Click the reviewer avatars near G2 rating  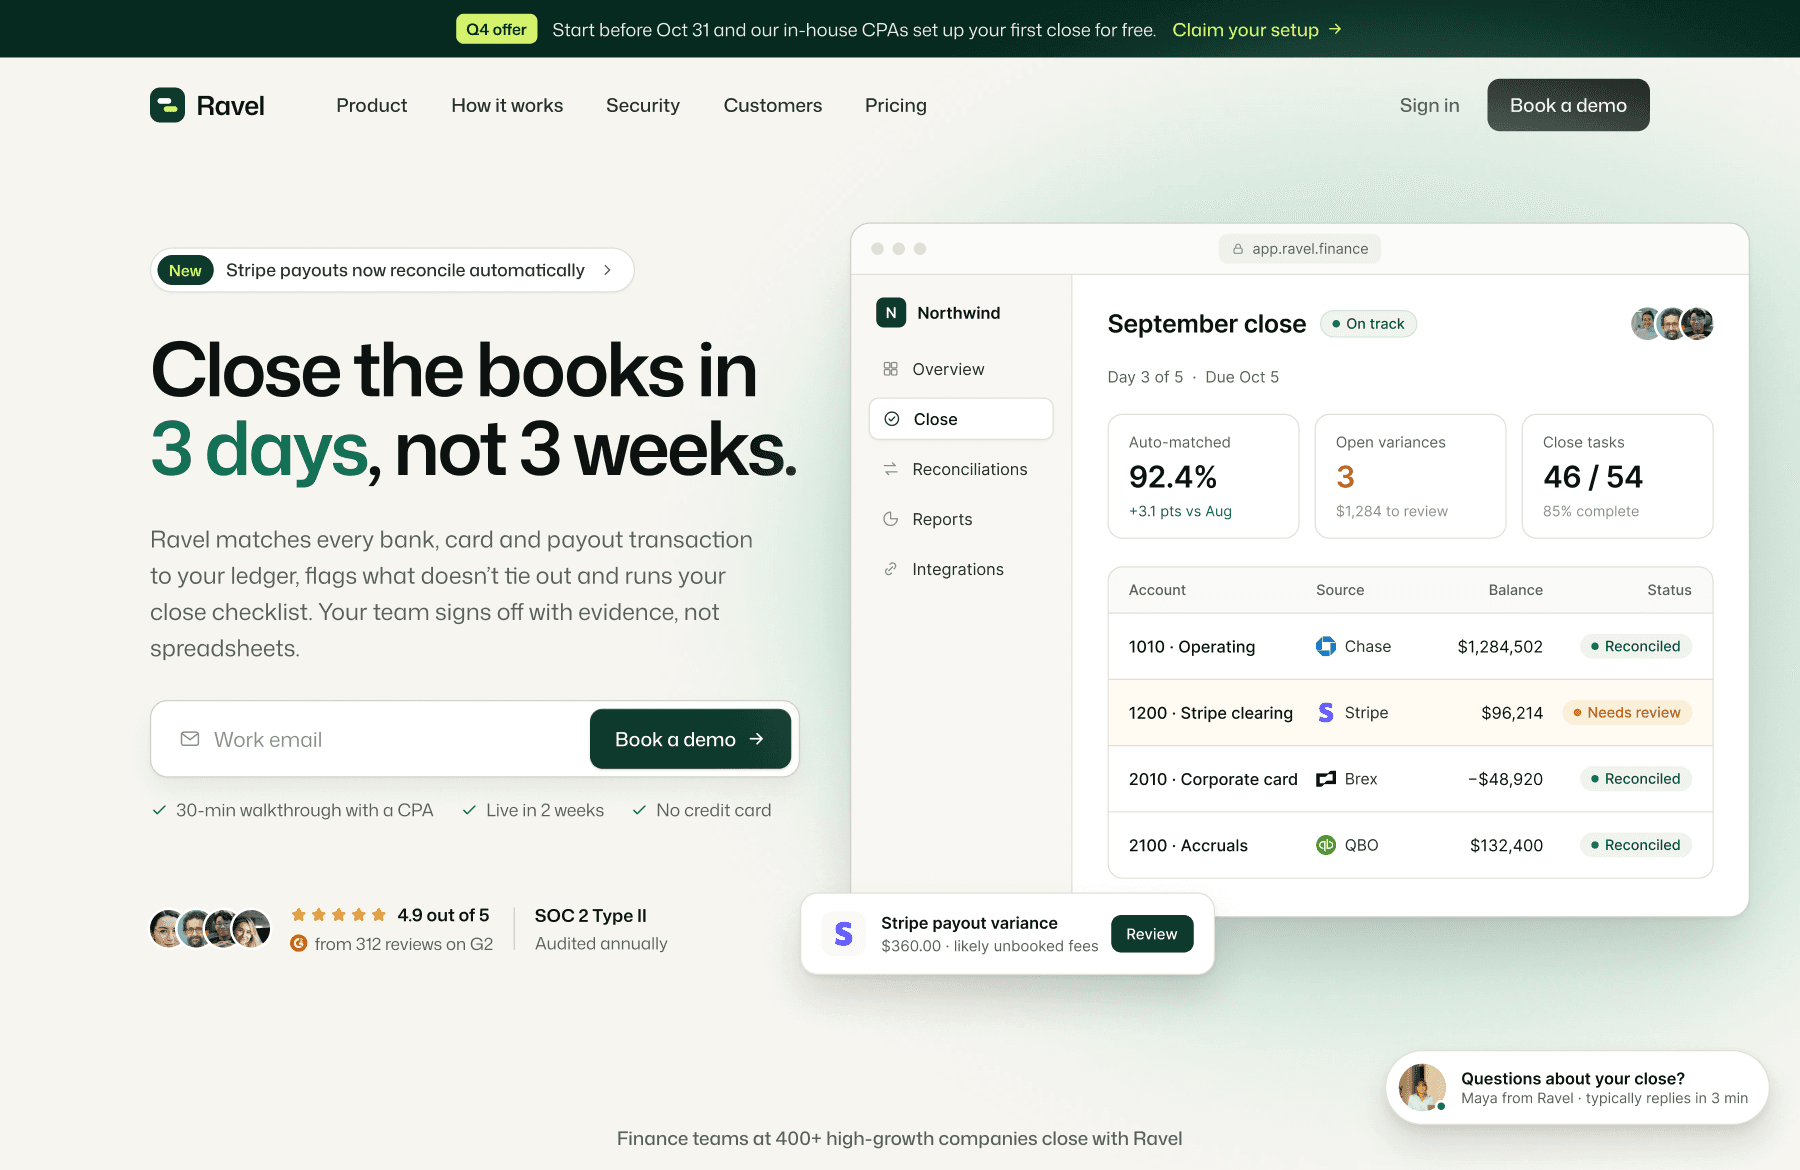[x=210, y=929]
